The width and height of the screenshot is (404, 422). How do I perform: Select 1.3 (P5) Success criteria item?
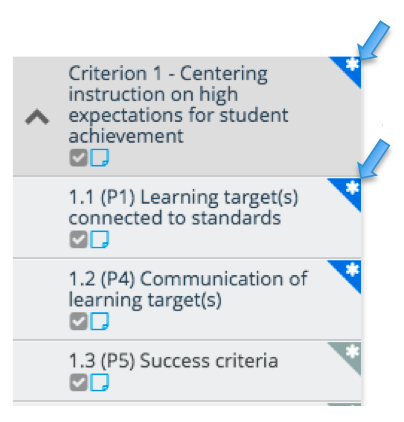(173, 360)
